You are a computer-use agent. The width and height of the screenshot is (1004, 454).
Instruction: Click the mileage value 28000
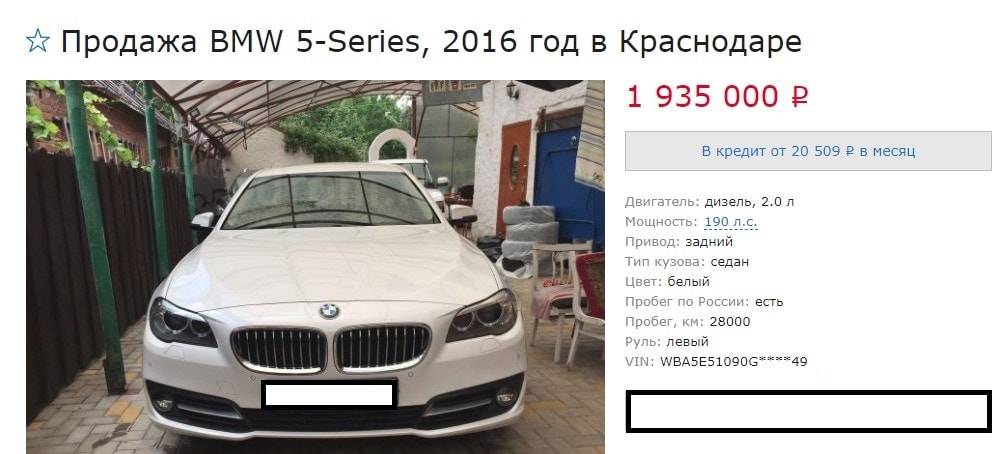click(x=734, y=321)
